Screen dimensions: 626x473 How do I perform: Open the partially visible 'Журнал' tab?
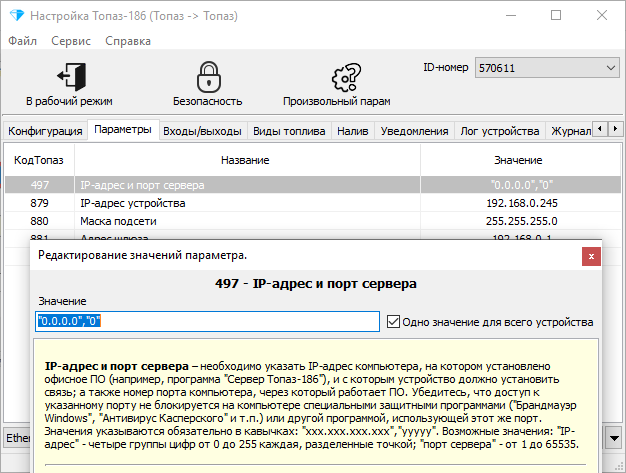click(x=571, y=131)
